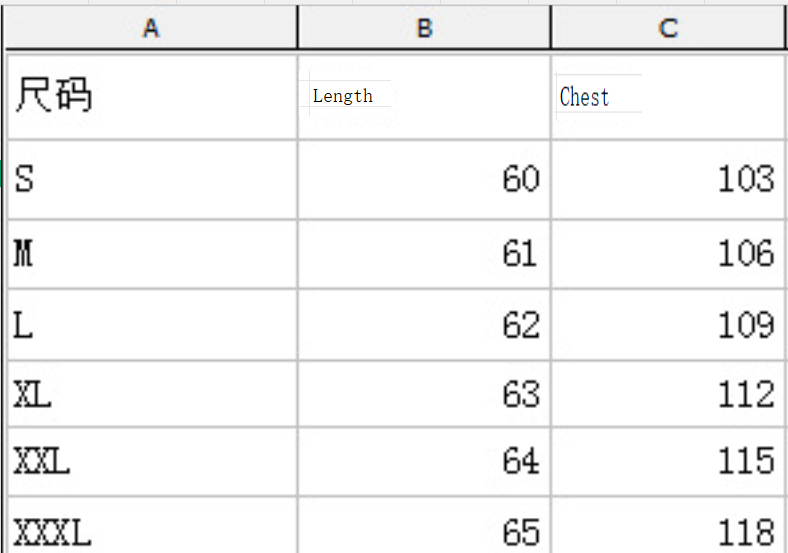Select column C header
The height and width of the screenshot is (553, 788).
coord(668,29)
